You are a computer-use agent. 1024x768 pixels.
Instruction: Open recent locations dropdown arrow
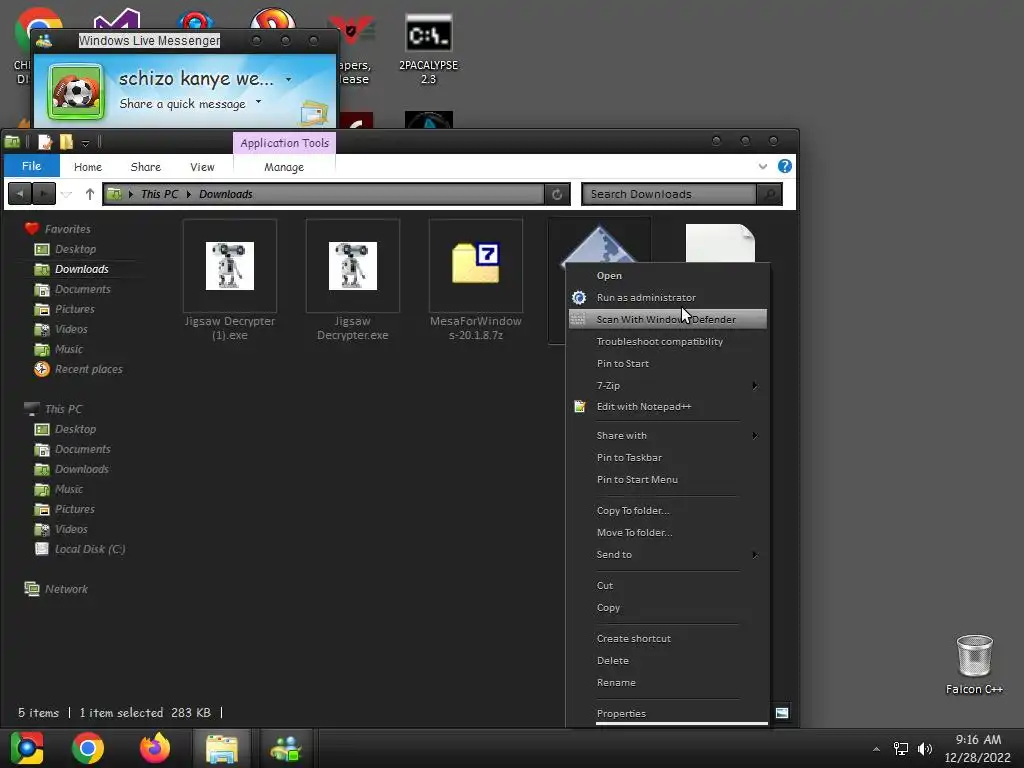click(66, 194)
